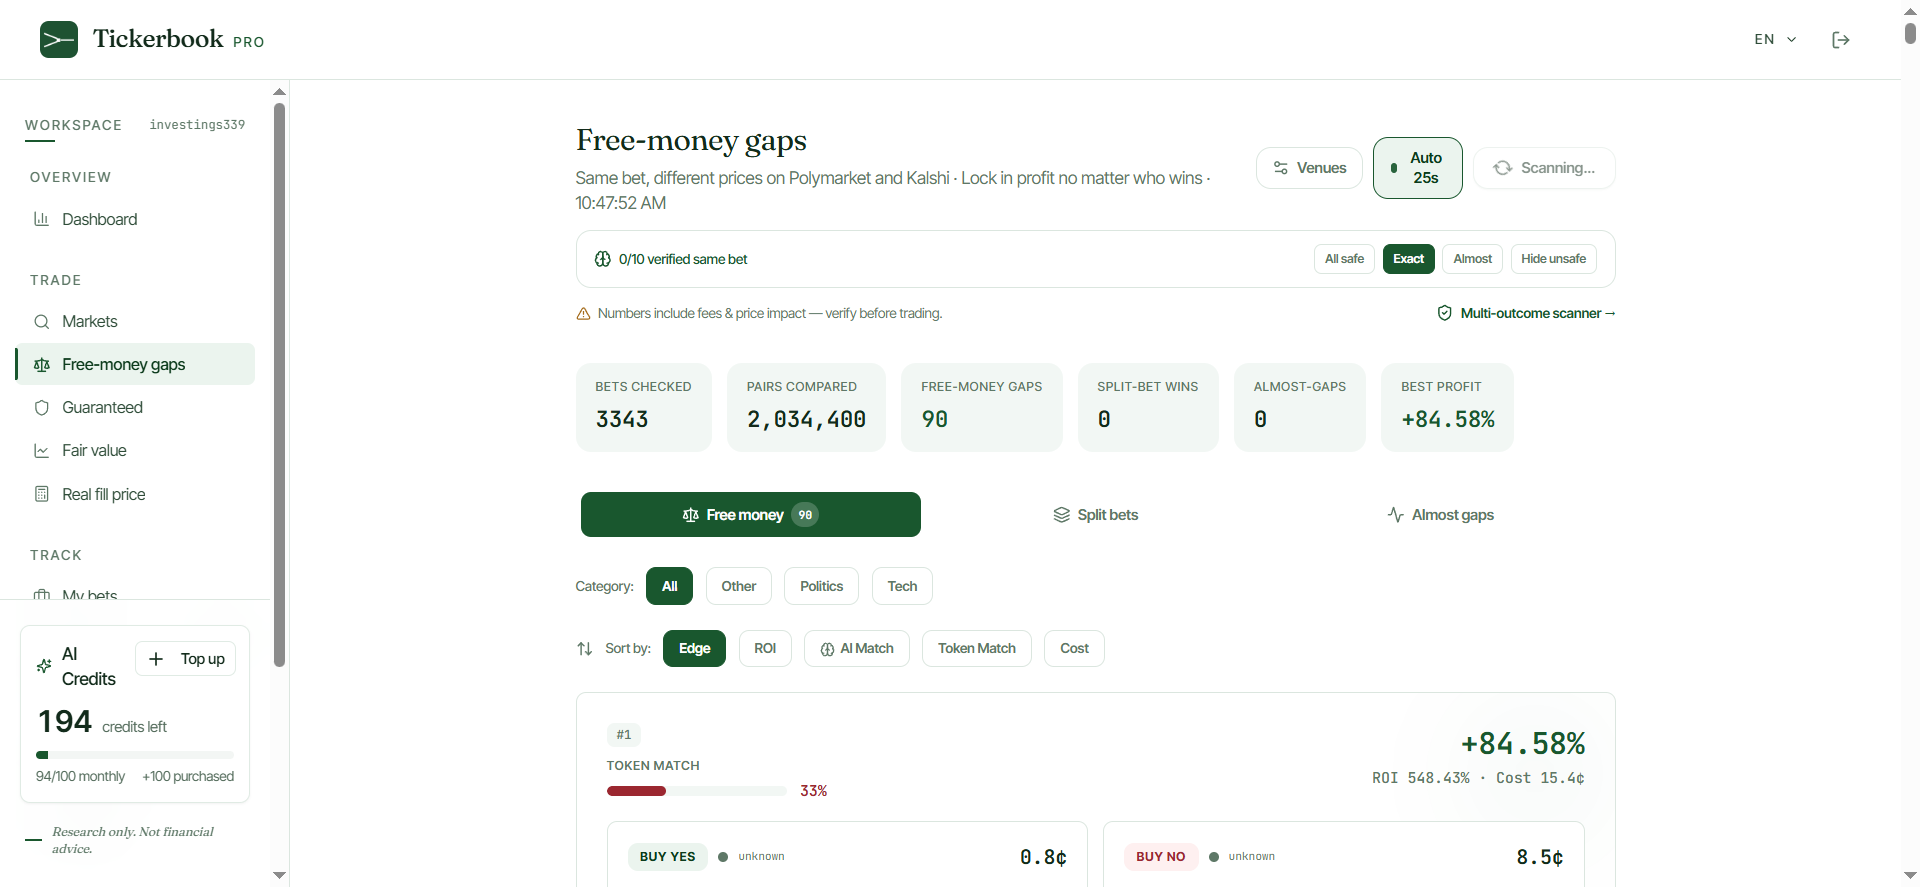Viewport: 1920px width, 887px height.
Task: Click the logout icon in header
Action: pos(1841,40)
